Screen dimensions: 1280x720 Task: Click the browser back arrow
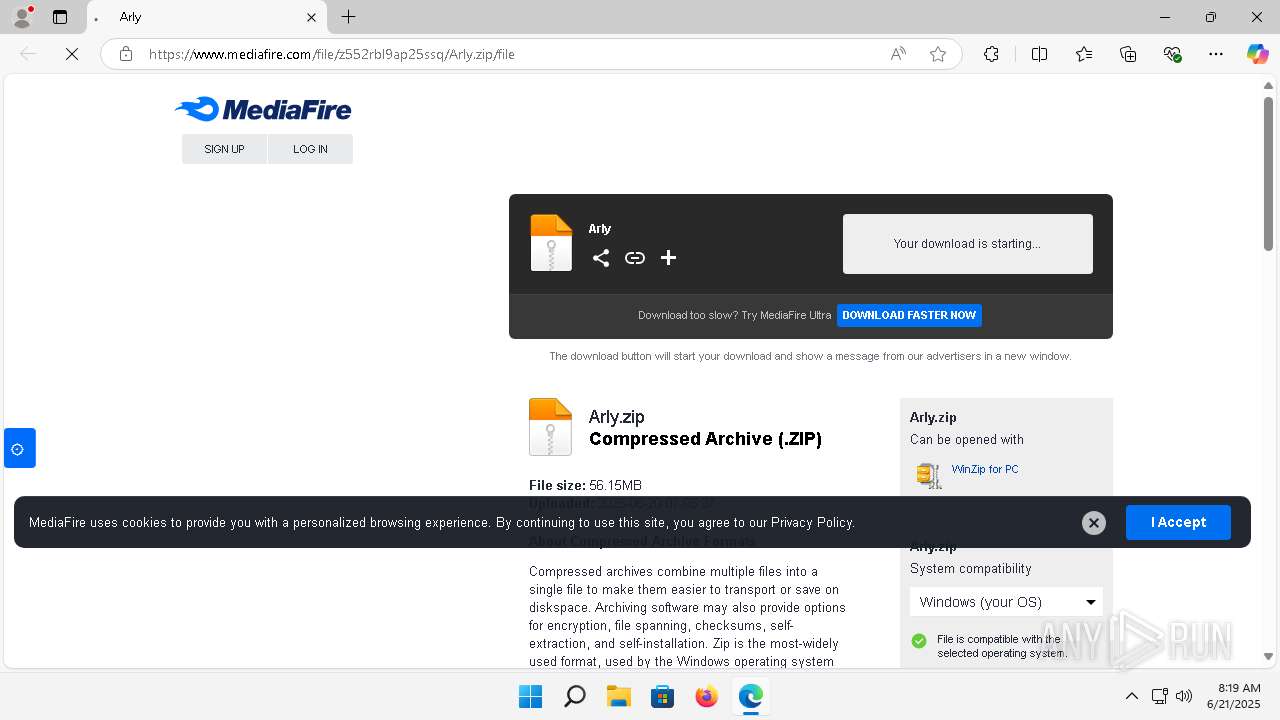point(28,54)
